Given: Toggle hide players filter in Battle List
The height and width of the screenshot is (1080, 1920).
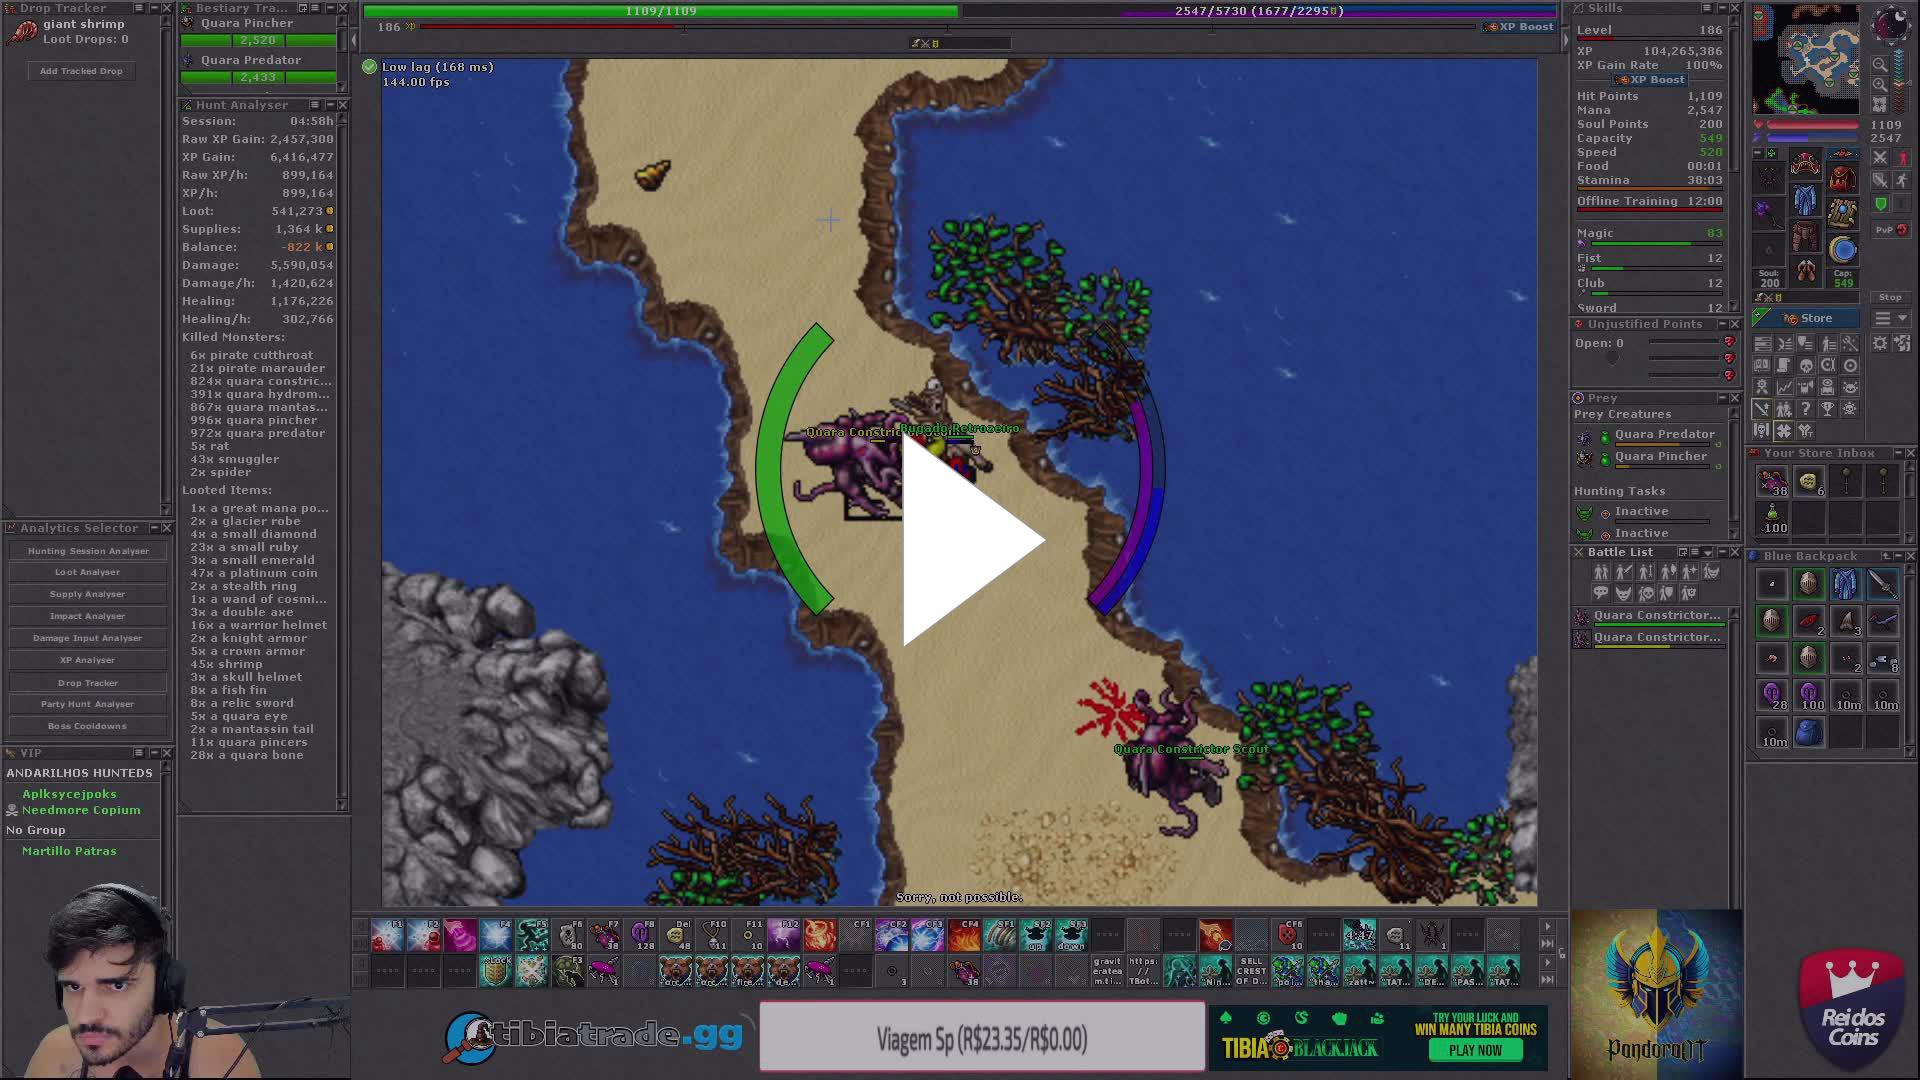Looking at the screenshot, I should [x=1601, y=572].
